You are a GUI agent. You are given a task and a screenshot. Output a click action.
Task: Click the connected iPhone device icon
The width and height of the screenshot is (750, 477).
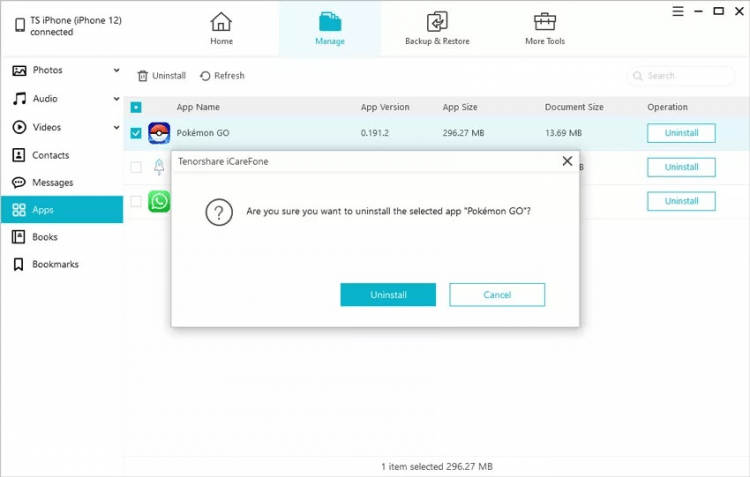[20, 25]
